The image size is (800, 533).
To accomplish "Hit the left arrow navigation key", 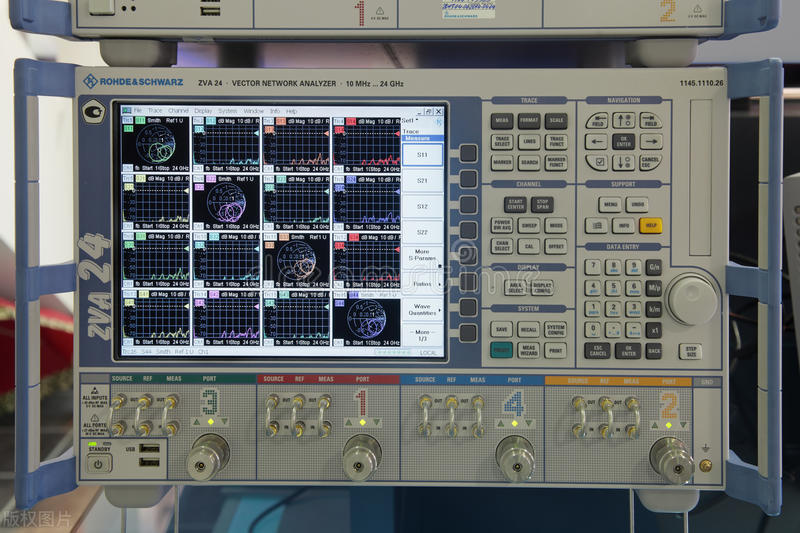I will point(596,141).
